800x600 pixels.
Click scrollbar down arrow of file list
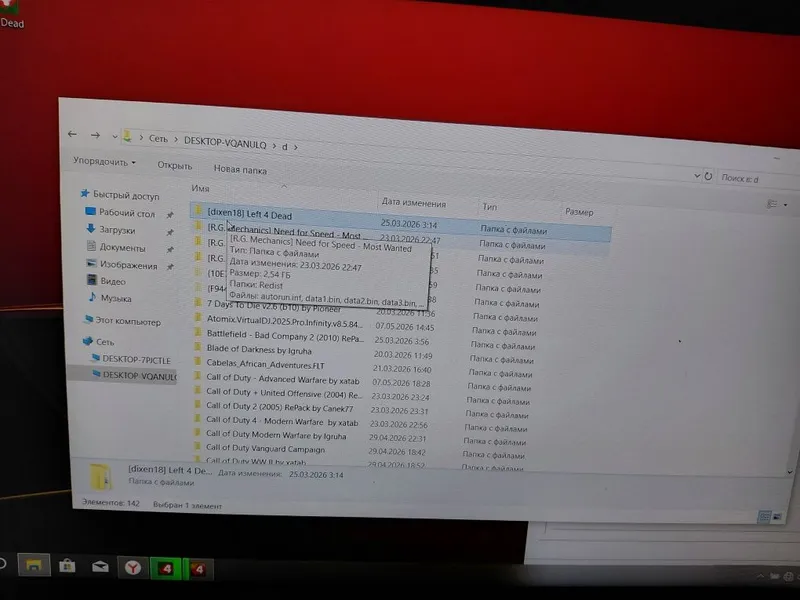tap(789, 472)
